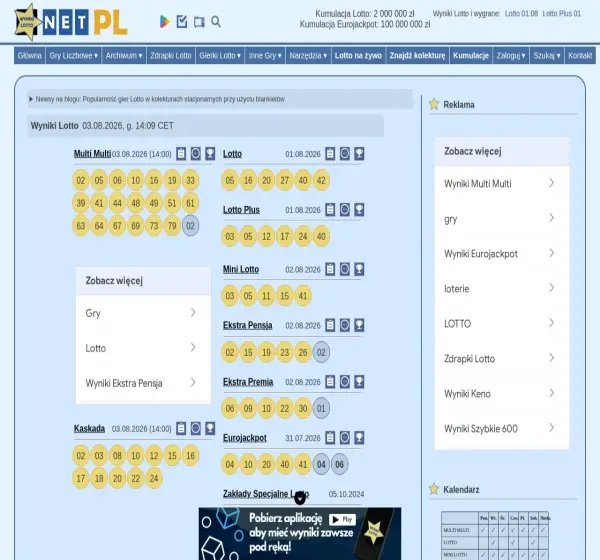
Task: Click the Wyniki Lotto NET PL star logo
Action: 71,22
